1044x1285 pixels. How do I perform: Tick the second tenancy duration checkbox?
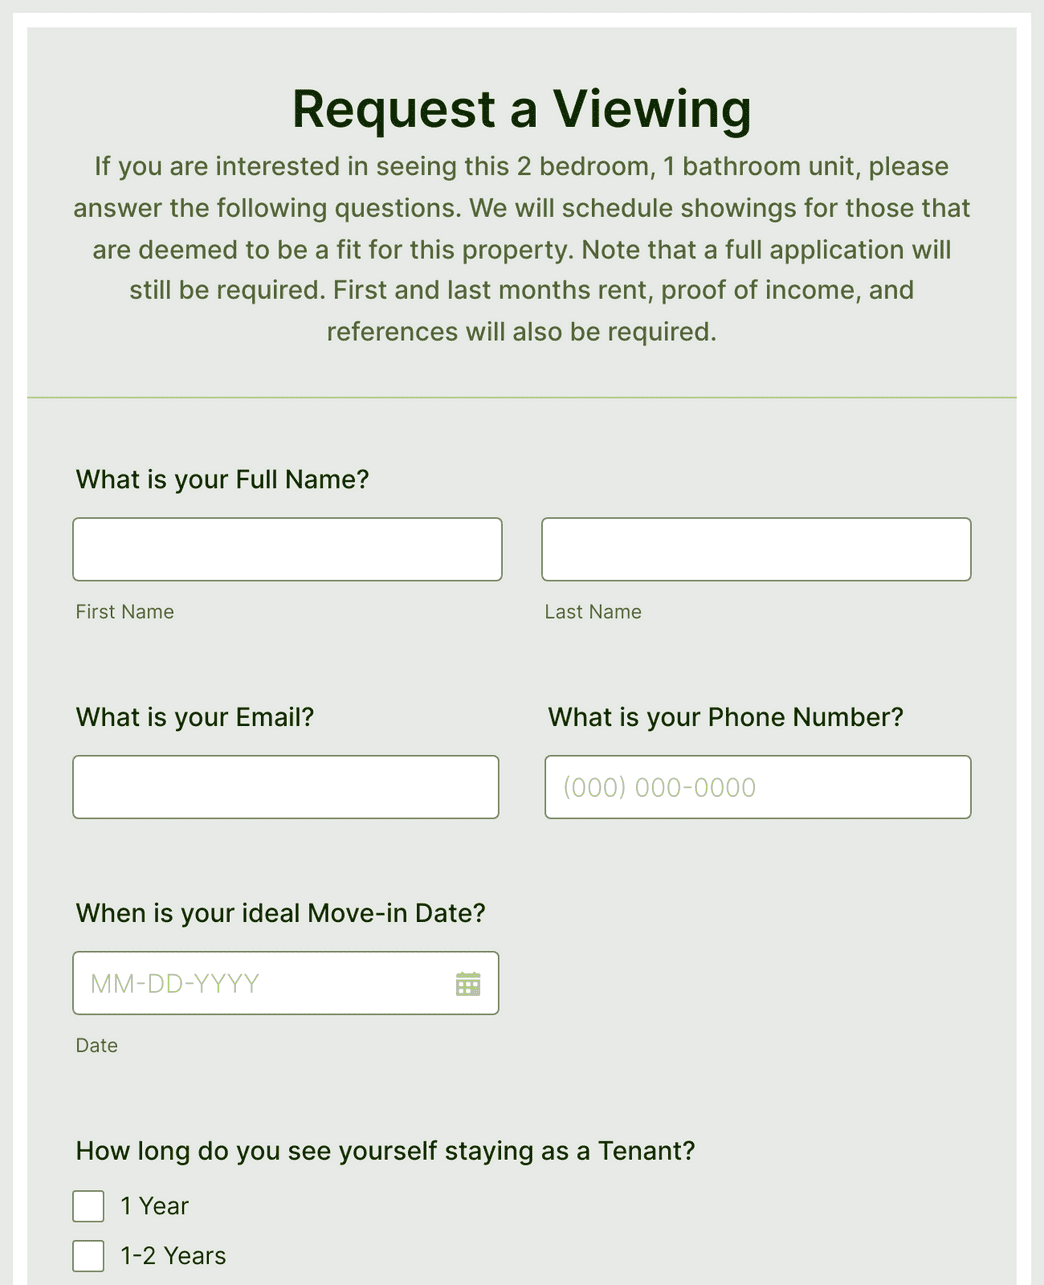(x=88, y=1256)
